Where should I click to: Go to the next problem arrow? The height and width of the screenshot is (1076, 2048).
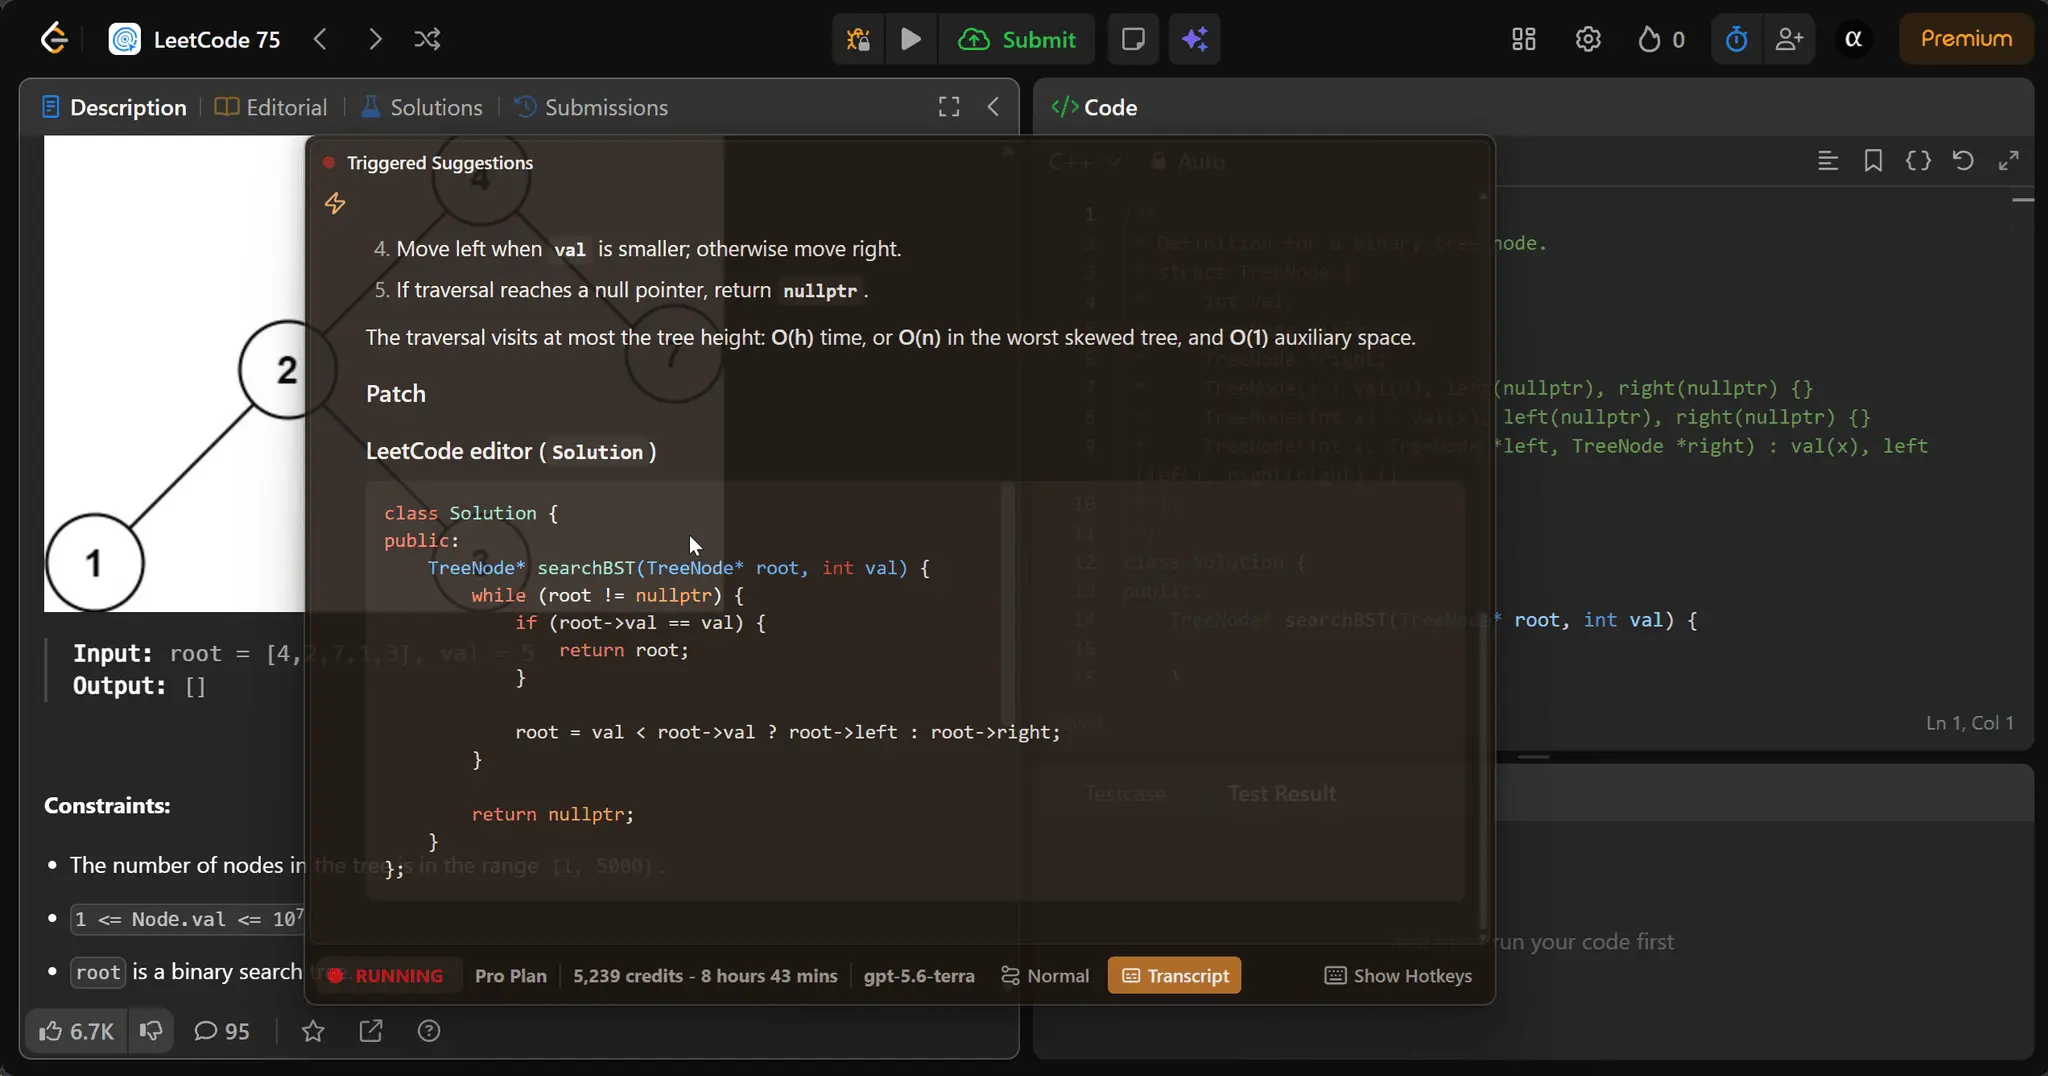[x=375, y=39]
